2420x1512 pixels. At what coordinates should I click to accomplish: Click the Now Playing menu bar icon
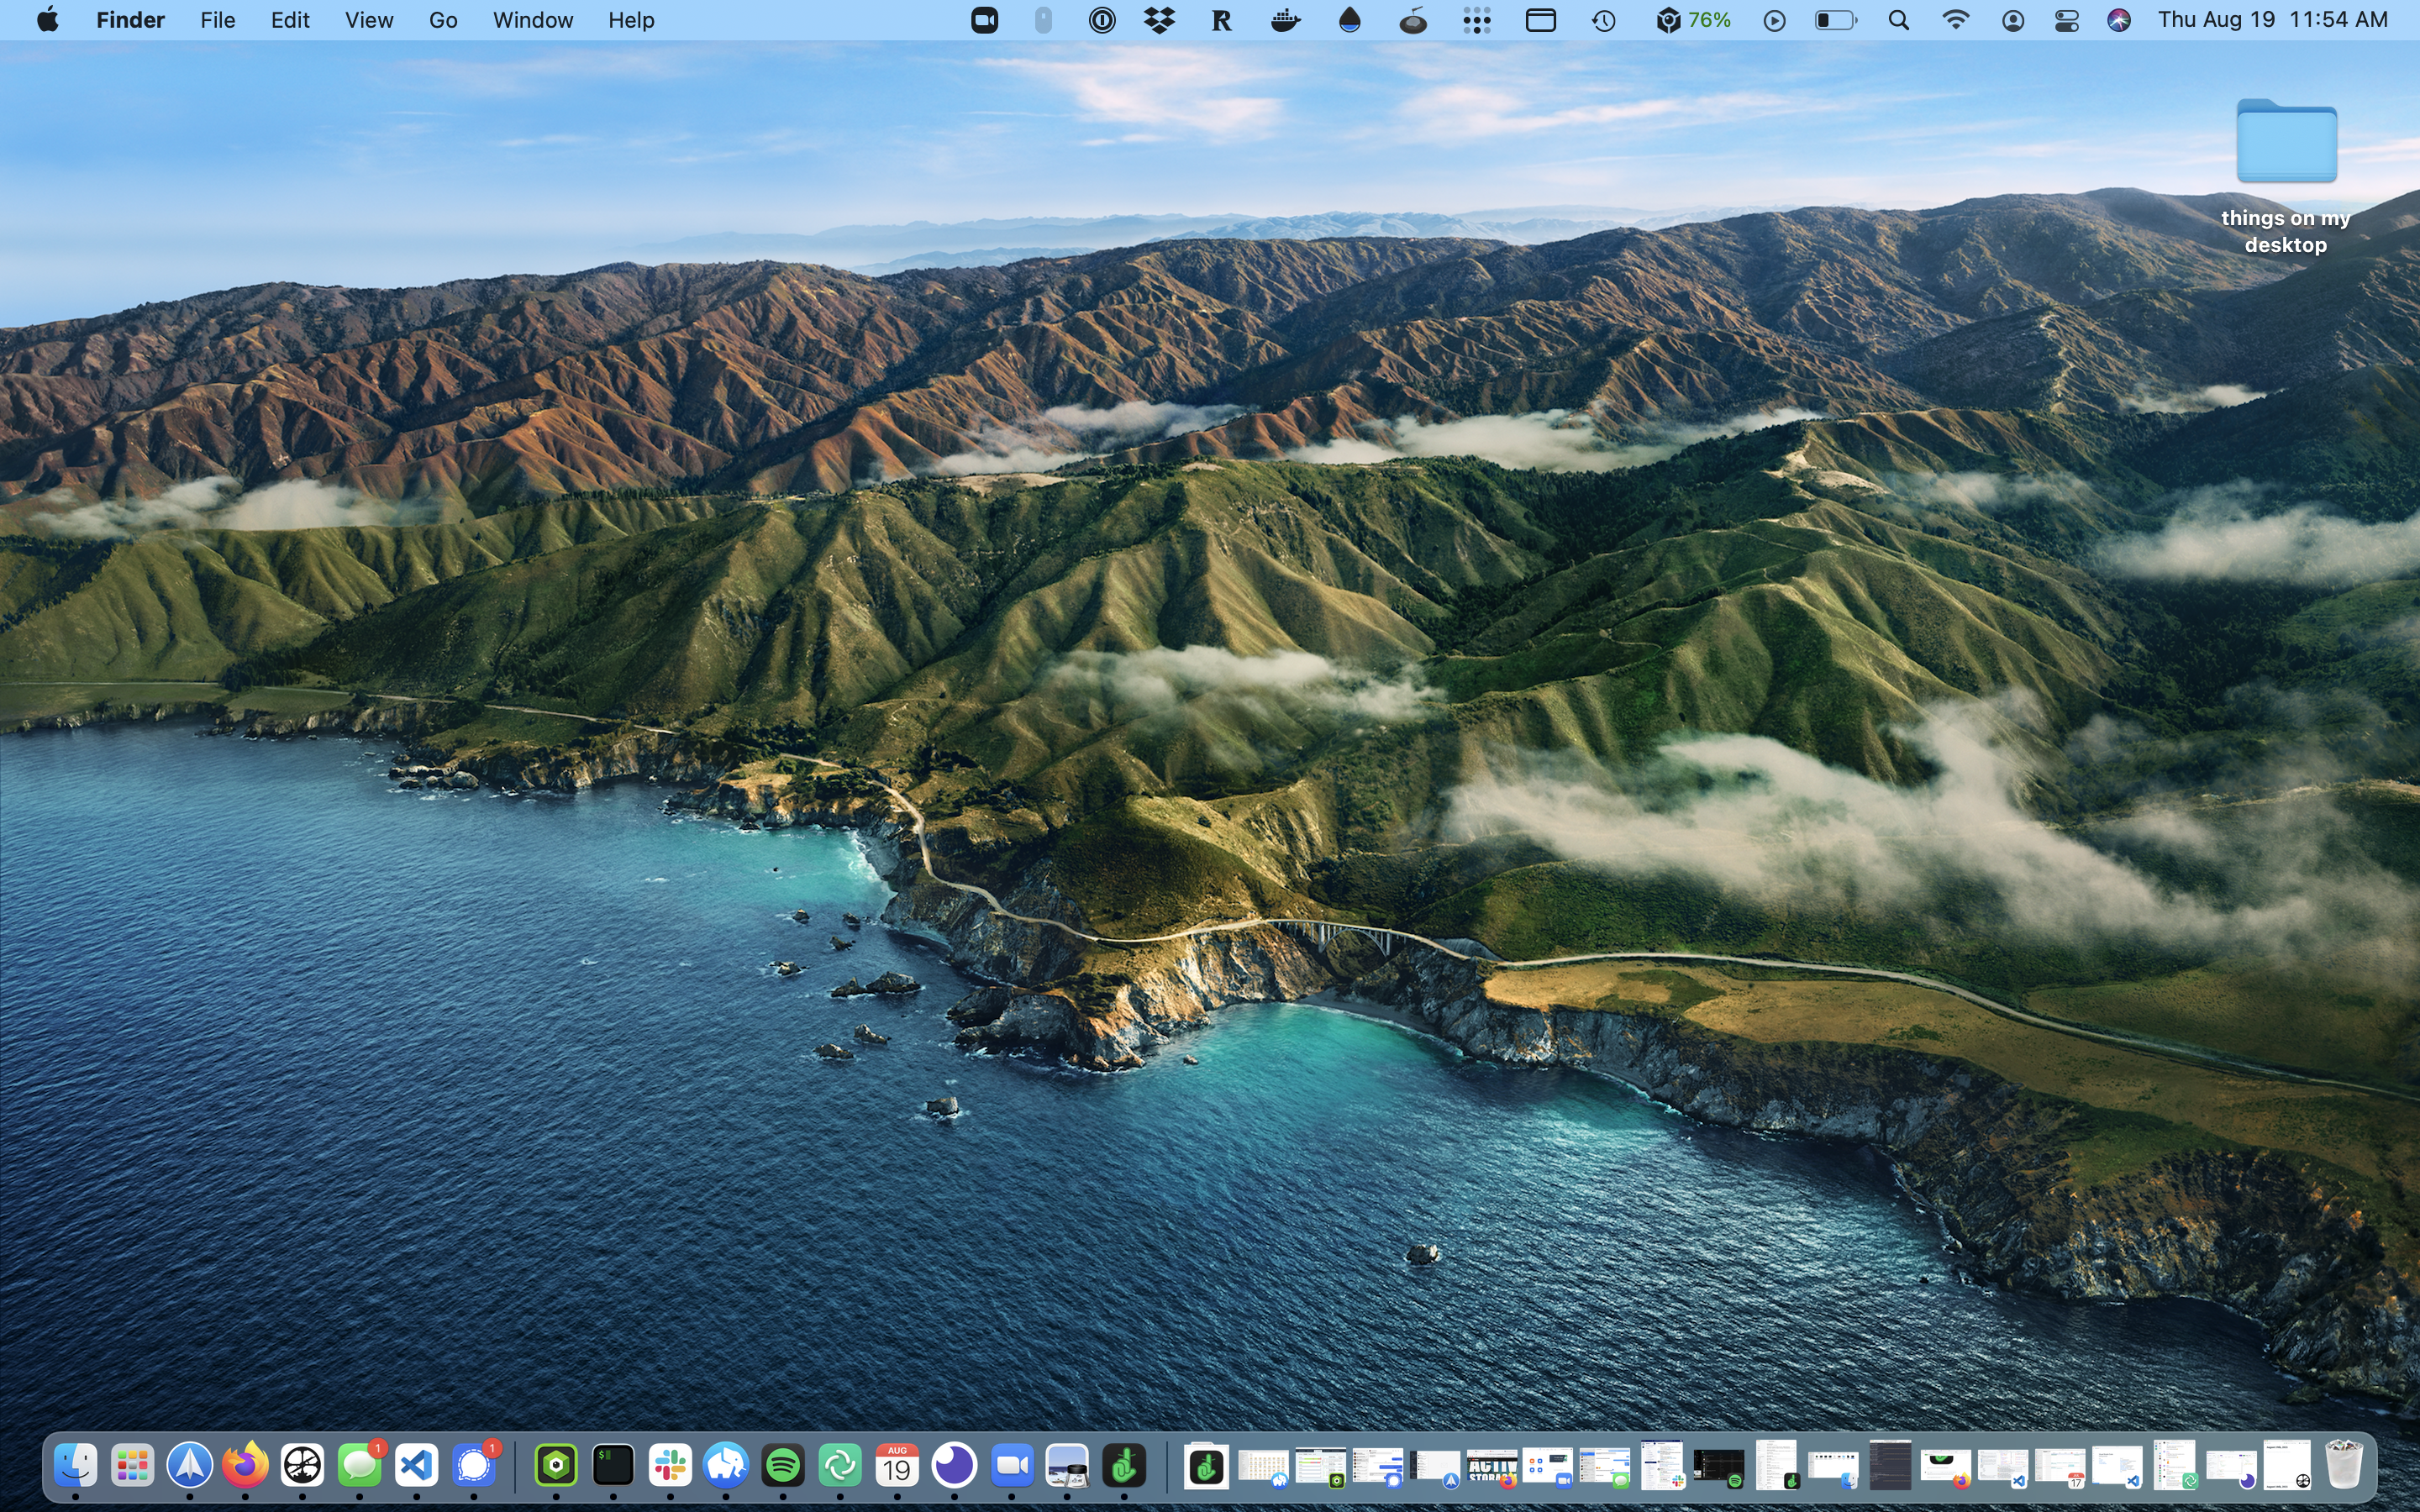pos(1774,20)
